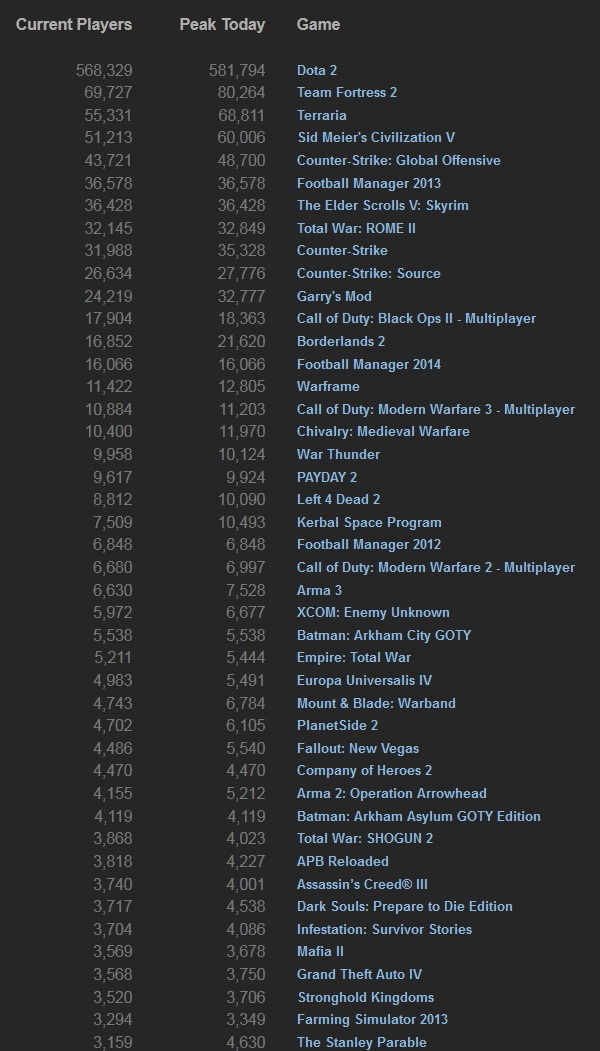
Task: Click Football Manager 2013 link
Action: point(368,183)
